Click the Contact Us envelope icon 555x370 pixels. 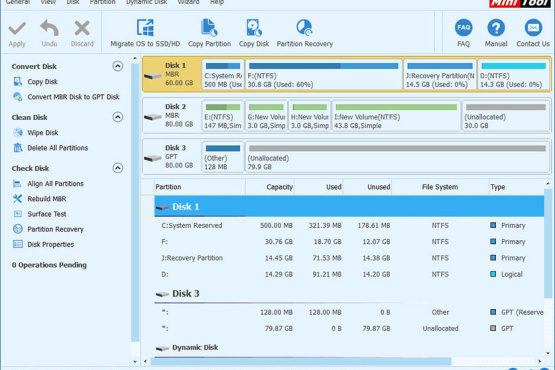click(533, 28)
